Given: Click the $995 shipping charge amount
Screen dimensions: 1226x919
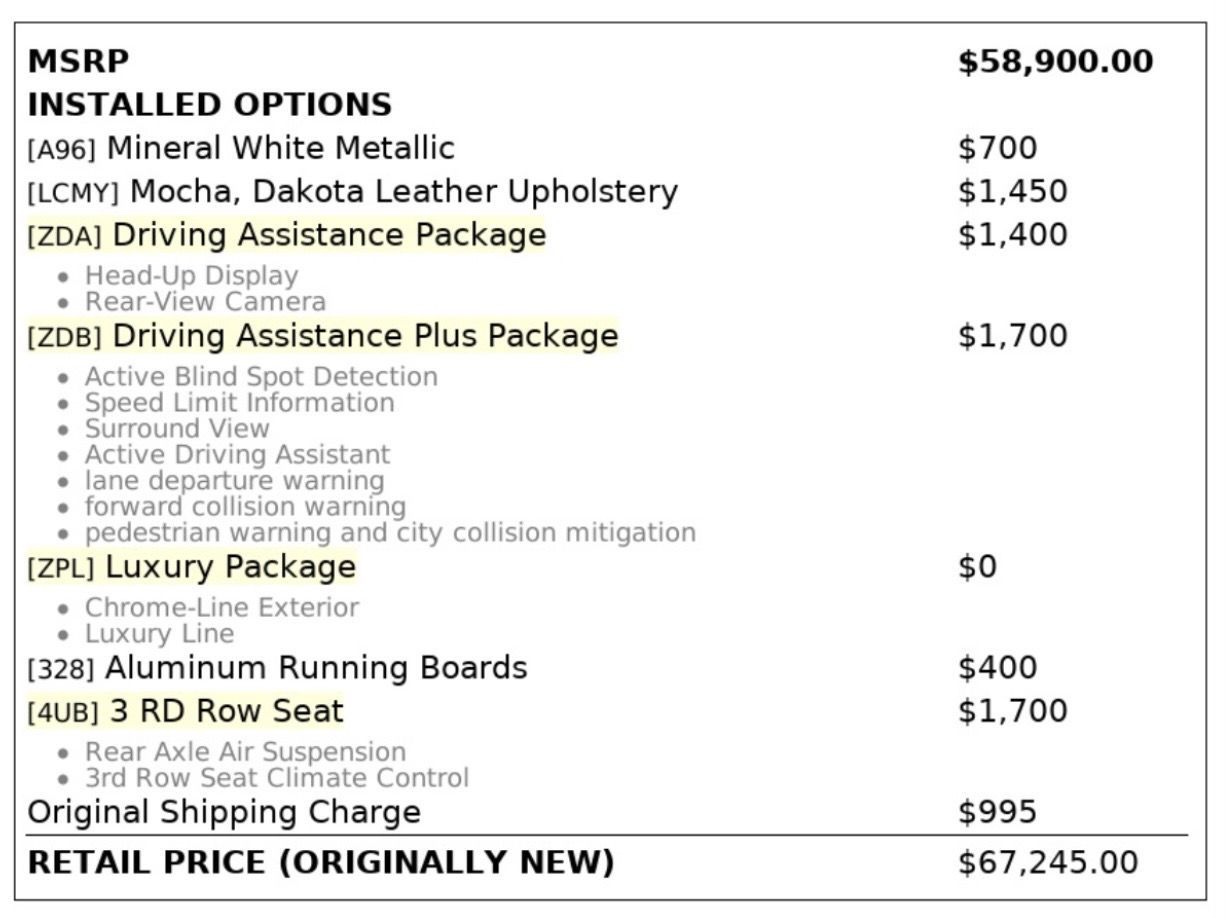Looking at the screenshot, I should tap(997, 811).
